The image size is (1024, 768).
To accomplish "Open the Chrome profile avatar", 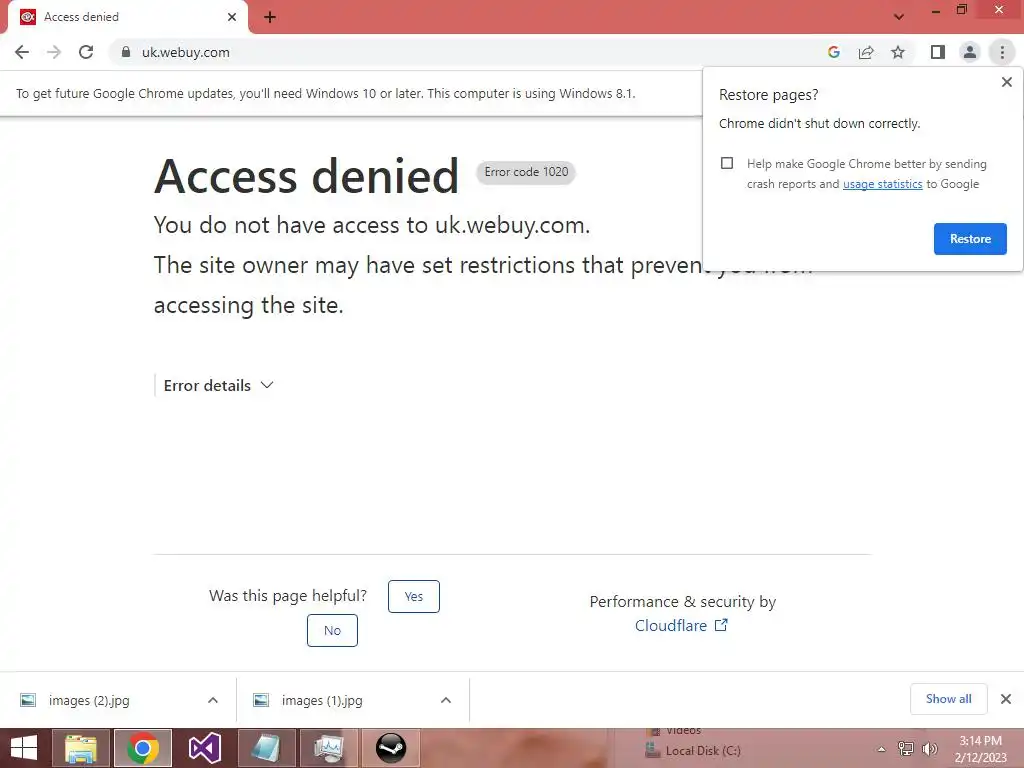I will (x=970, y=52).
